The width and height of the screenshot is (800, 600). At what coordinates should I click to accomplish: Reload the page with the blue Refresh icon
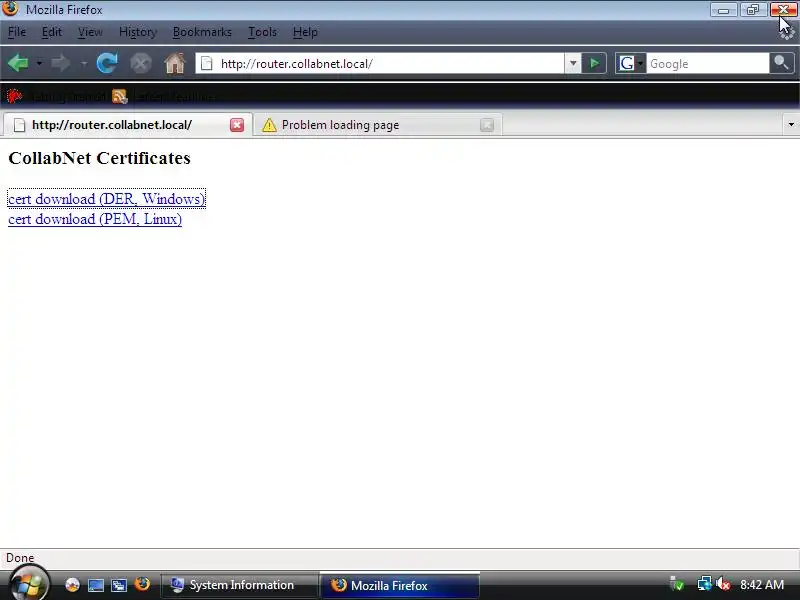coord(107,63)
